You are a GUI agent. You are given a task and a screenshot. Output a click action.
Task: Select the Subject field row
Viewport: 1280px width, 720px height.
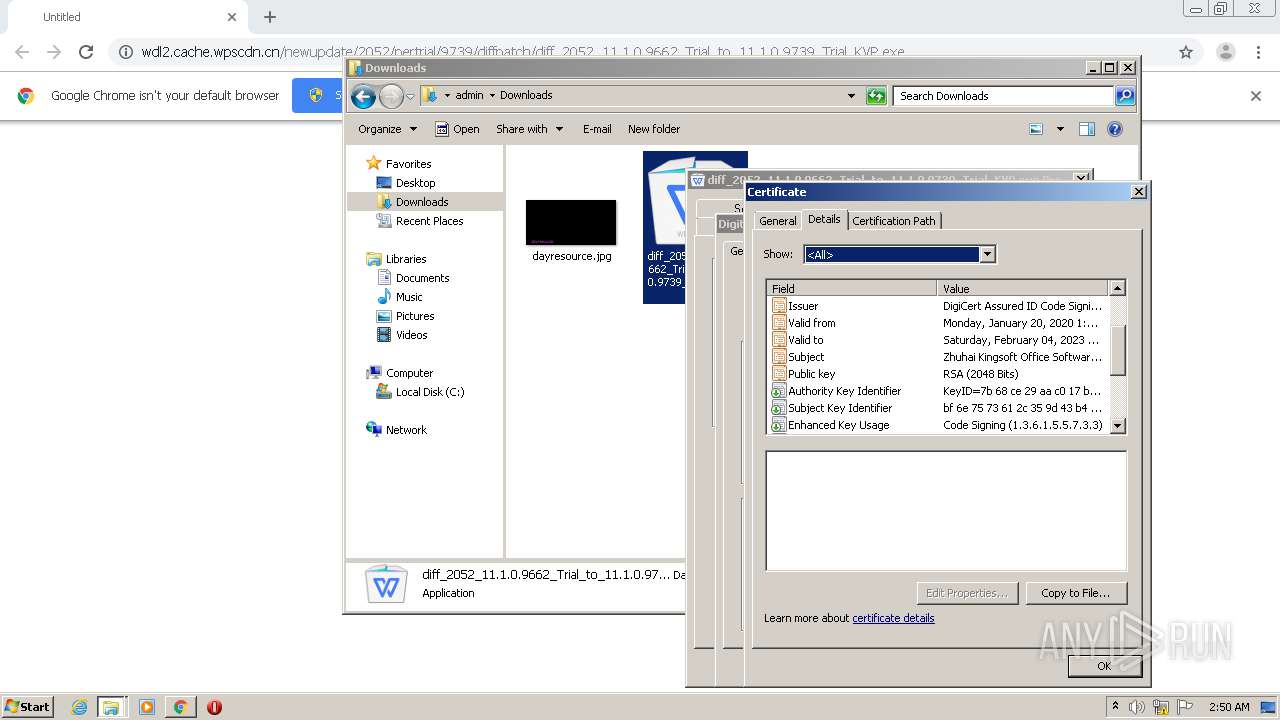tap(938, 357)
